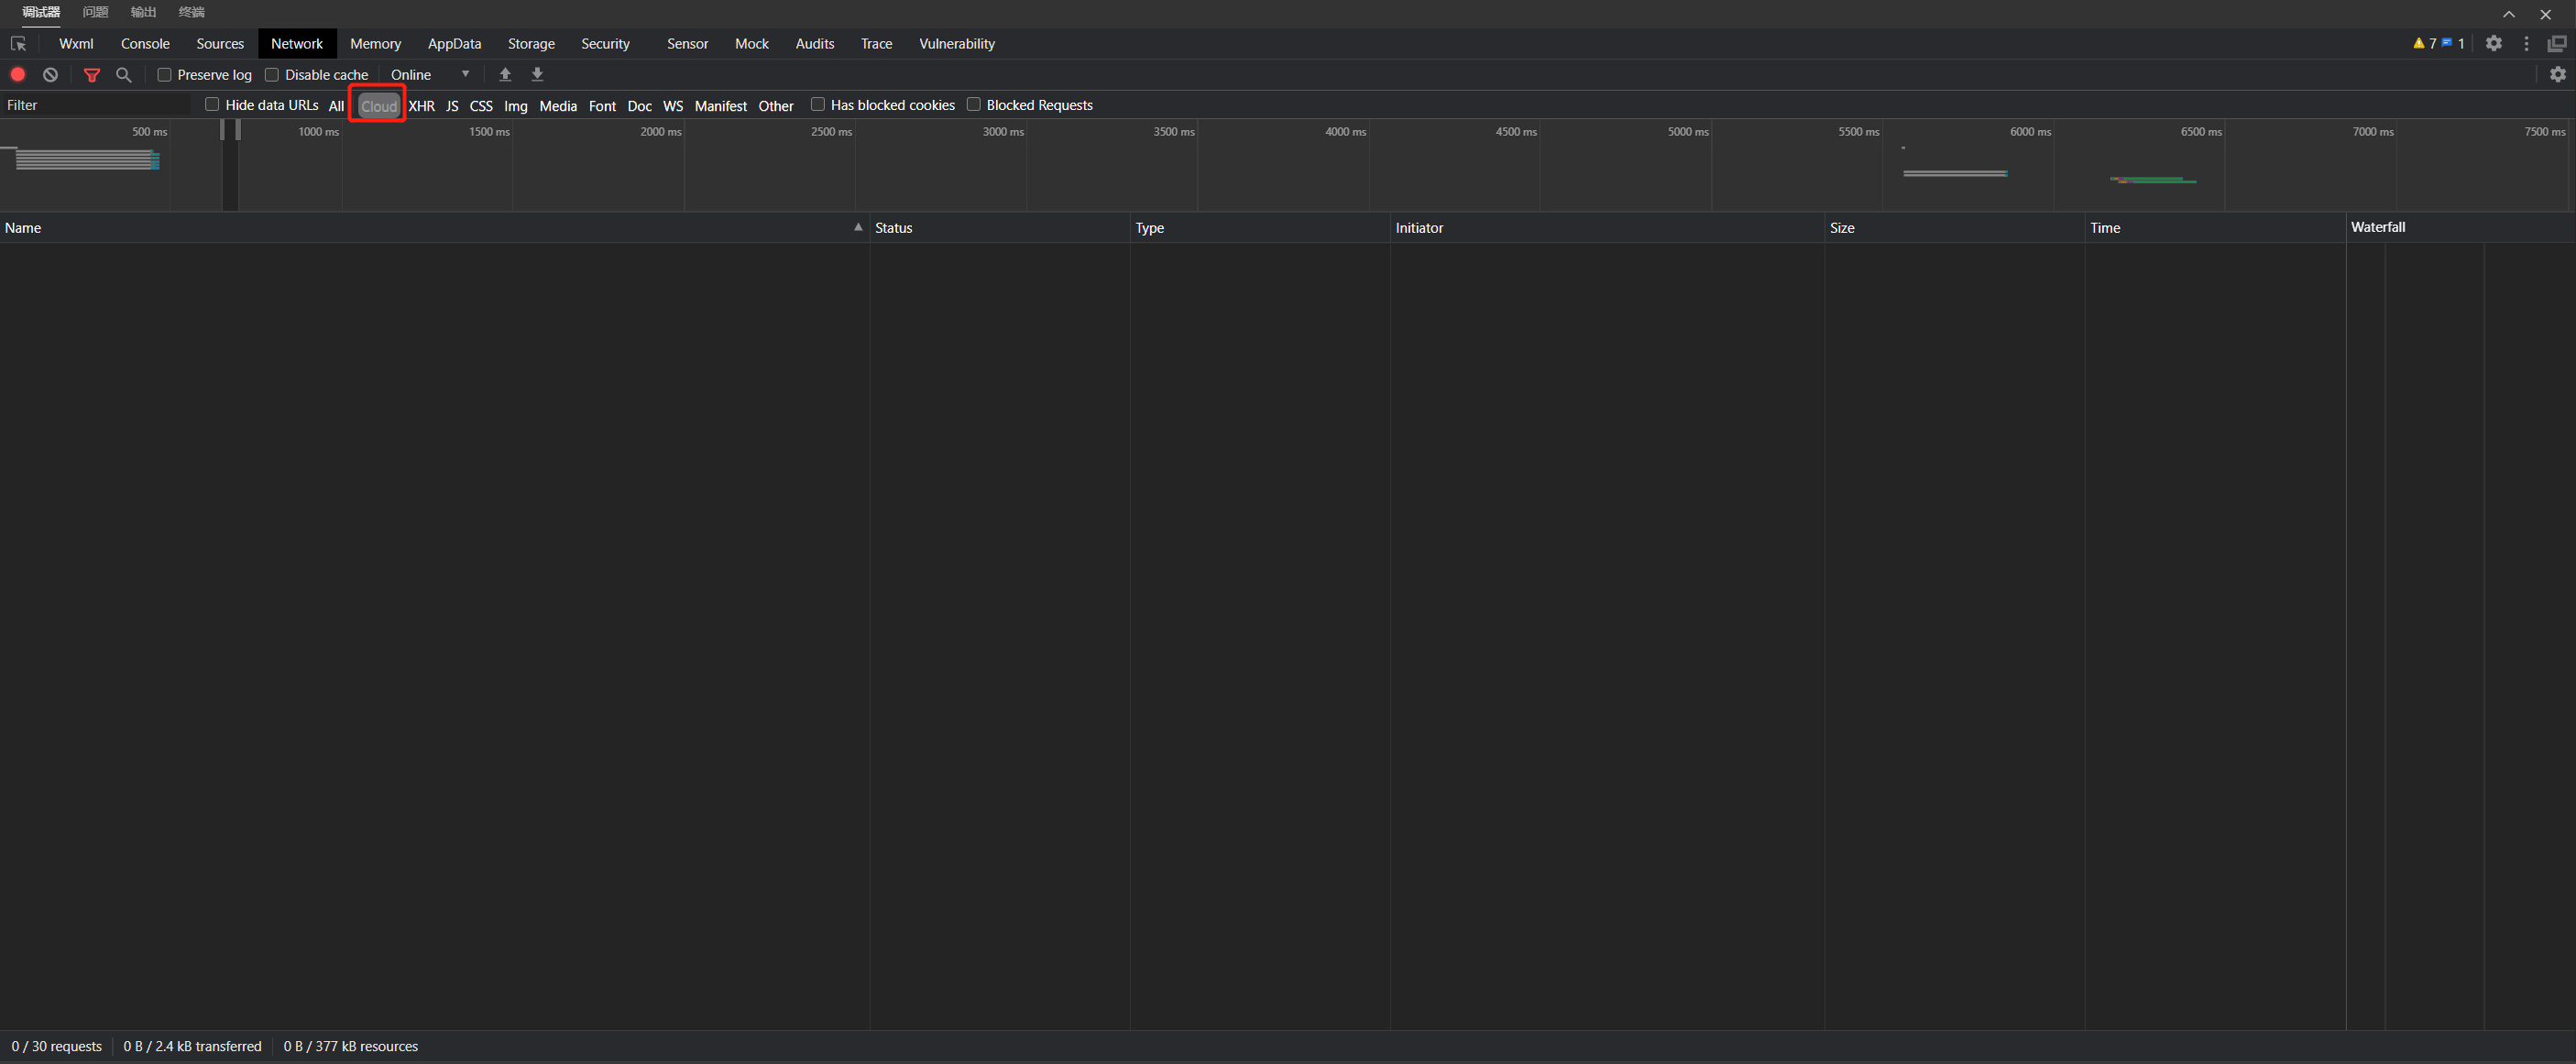This screenshot has width=2576, height=1064.
Task: Click into the Filter text input field
Action: coord(97,105)
